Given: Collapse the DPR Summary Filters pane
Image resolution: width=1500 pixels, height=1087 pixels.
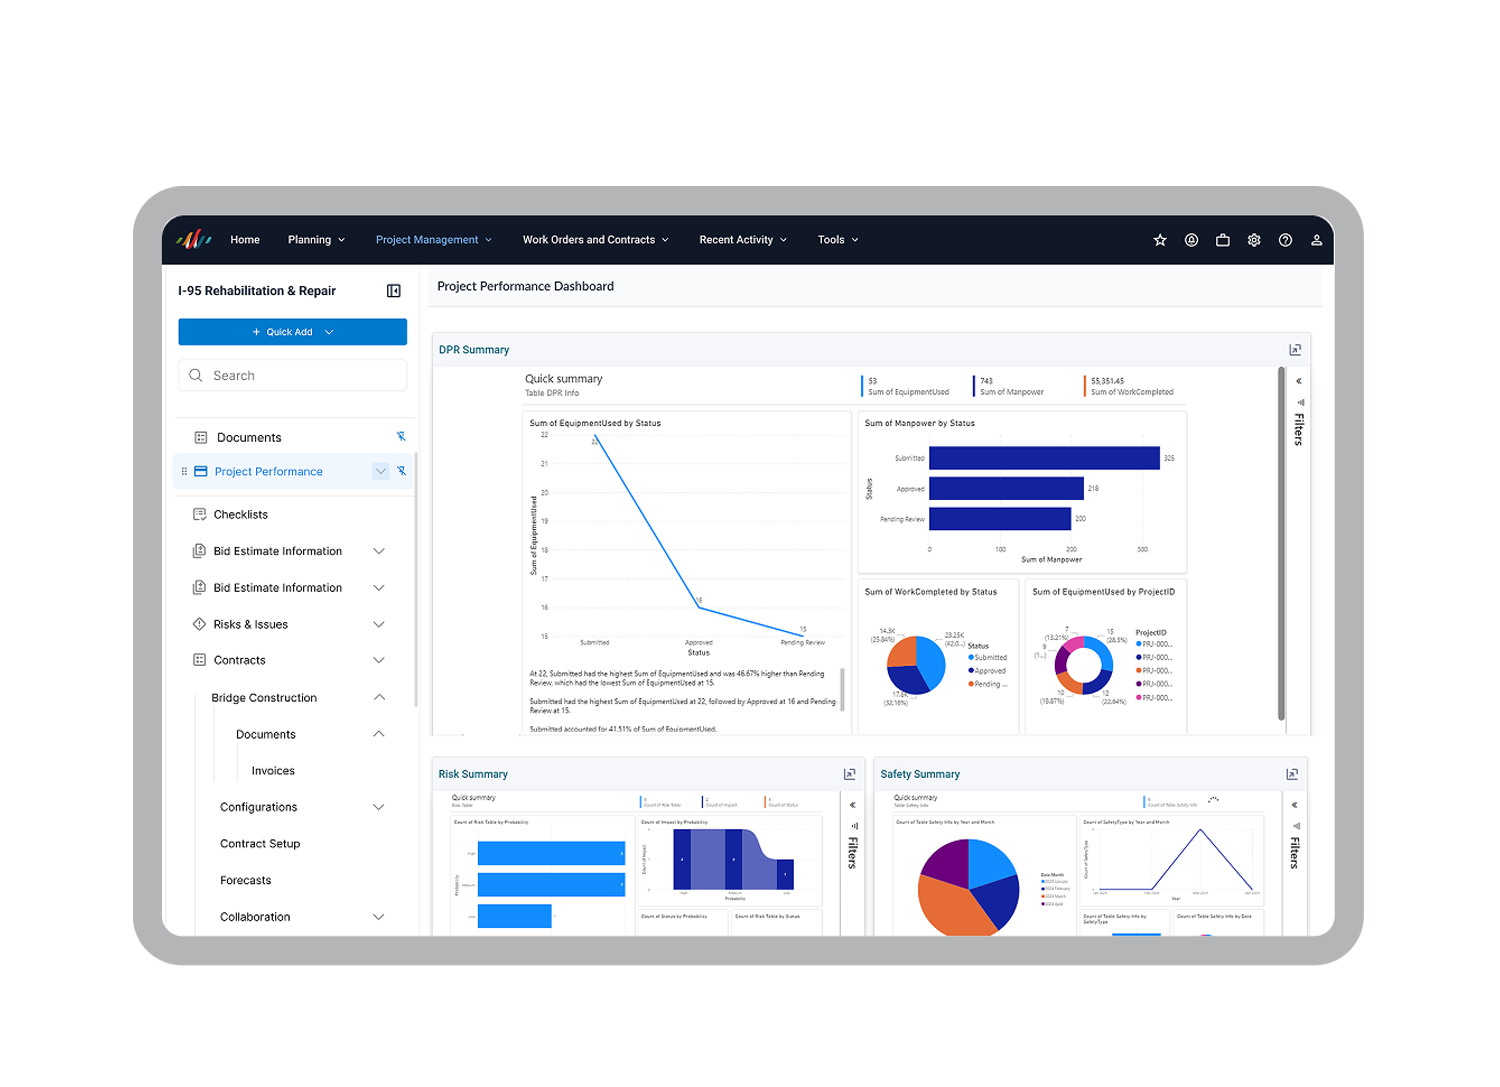Looking at the screenshot, I should coord(1298,381).
